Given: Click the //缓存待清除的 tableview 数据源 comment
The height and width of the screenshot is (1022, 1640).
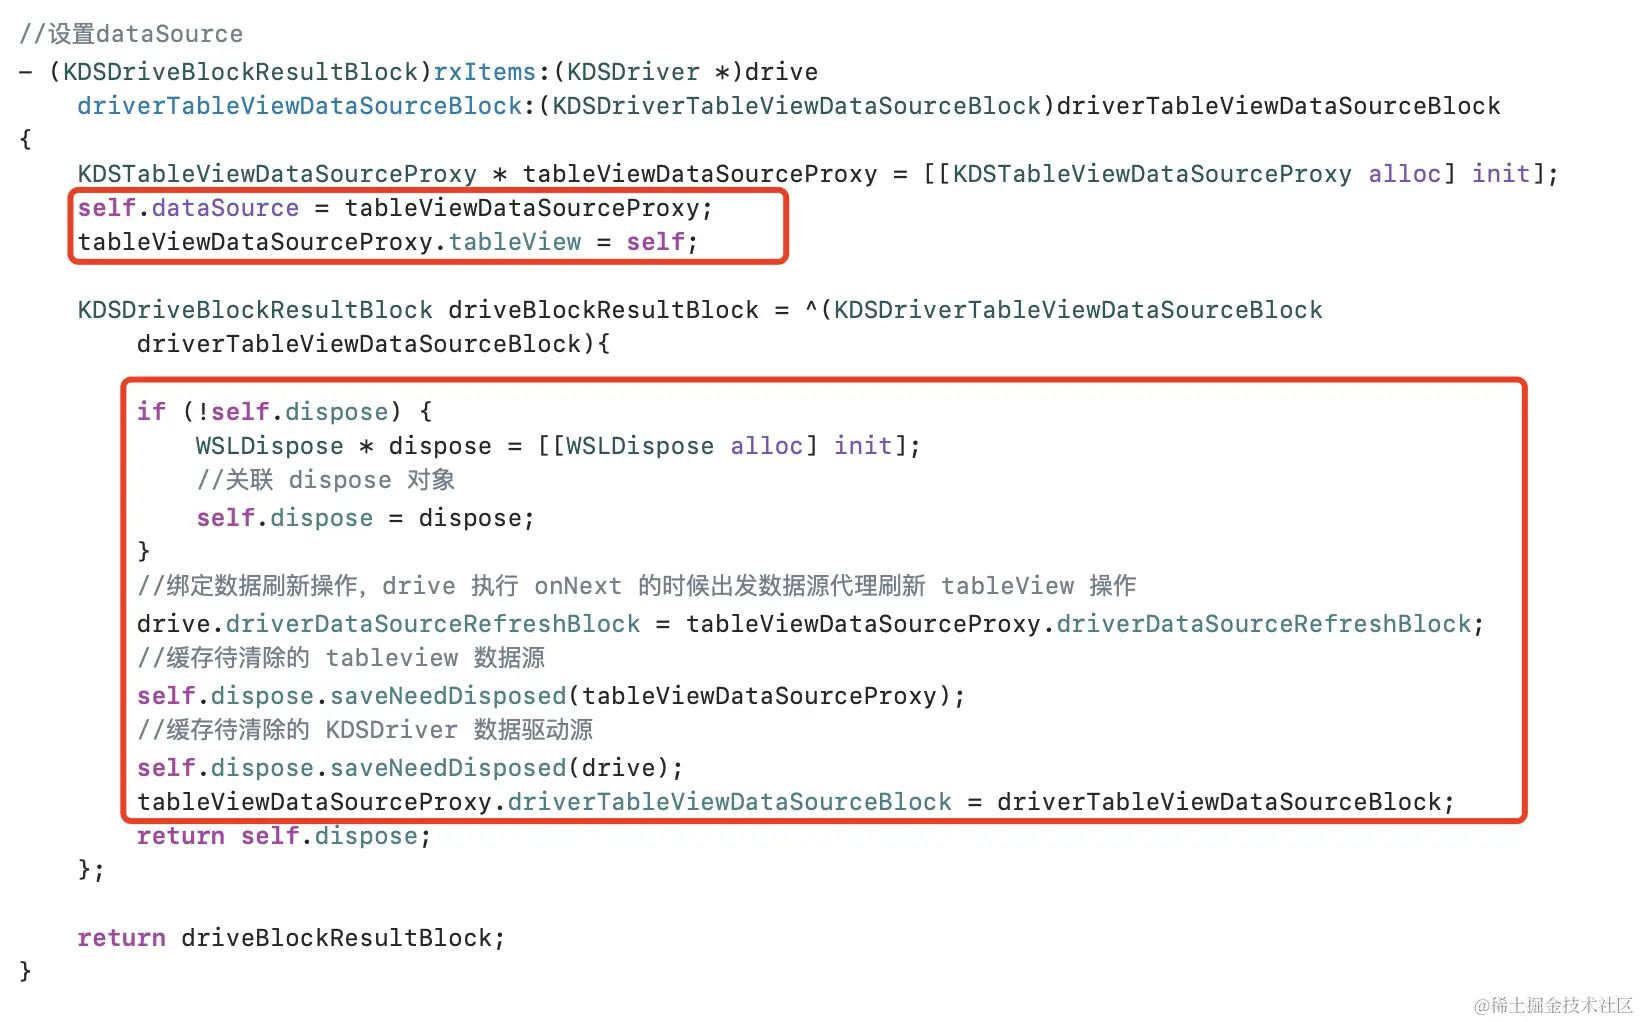Looking at the screenshot, I should coord(341,658).
